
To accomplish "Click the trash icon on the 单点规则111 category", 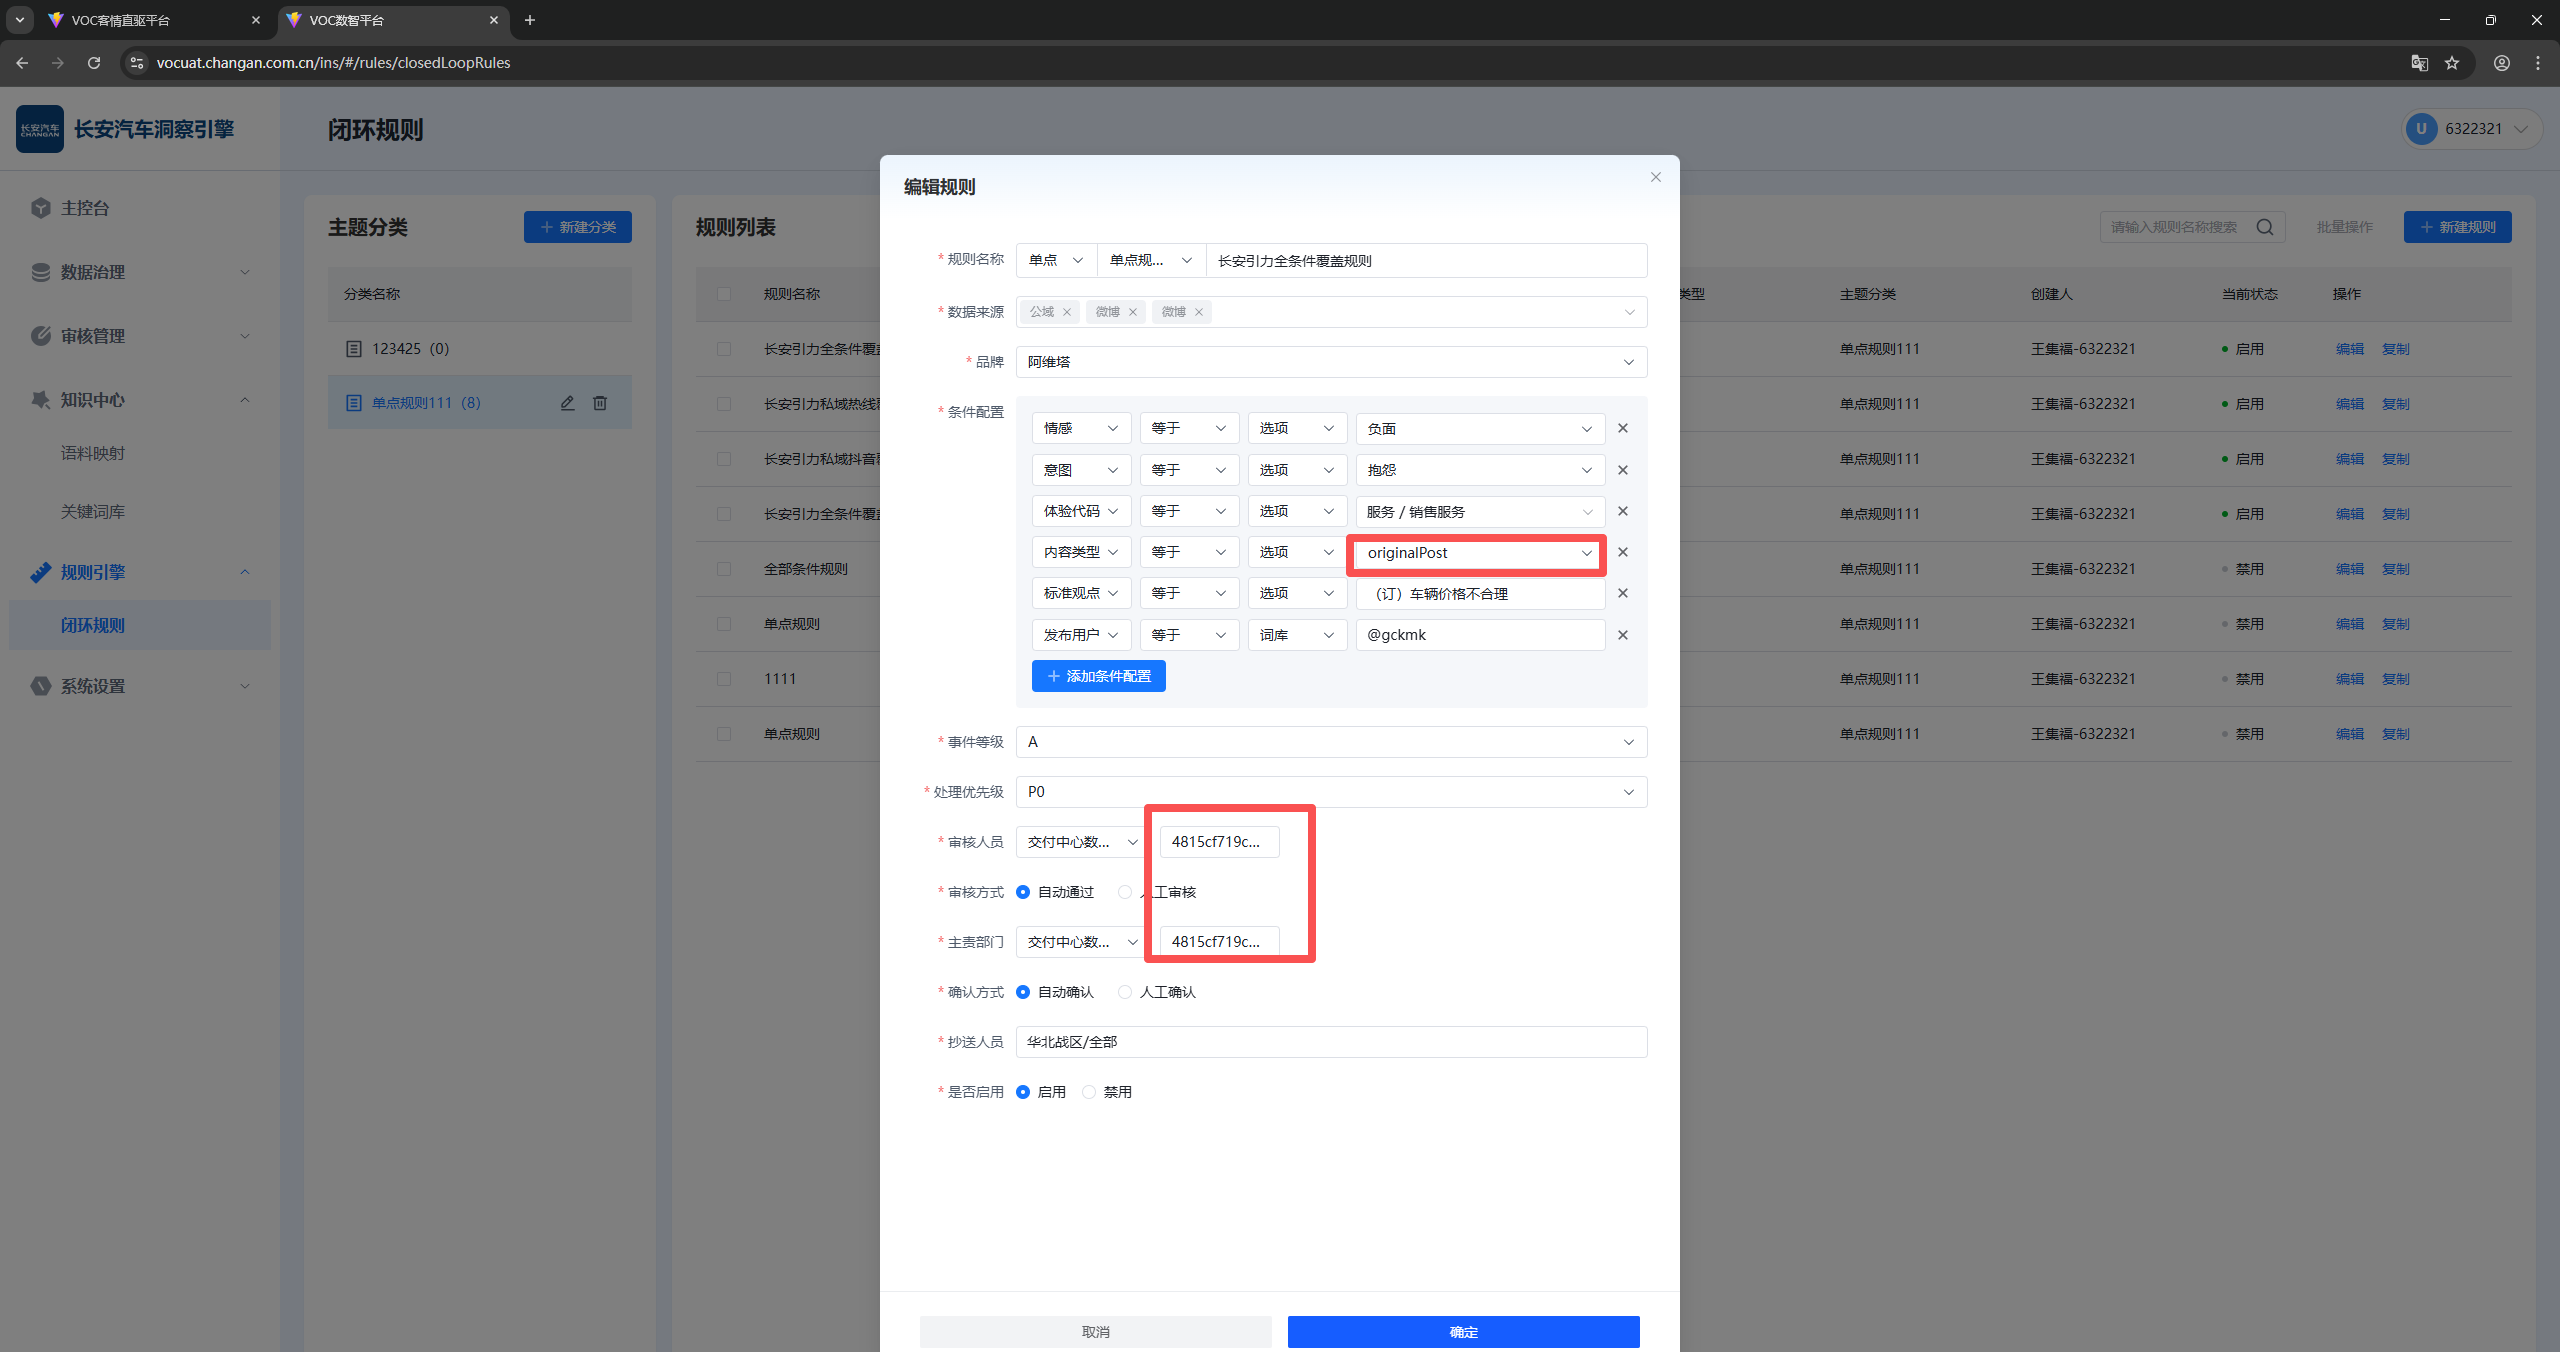I will click(600, 403).
